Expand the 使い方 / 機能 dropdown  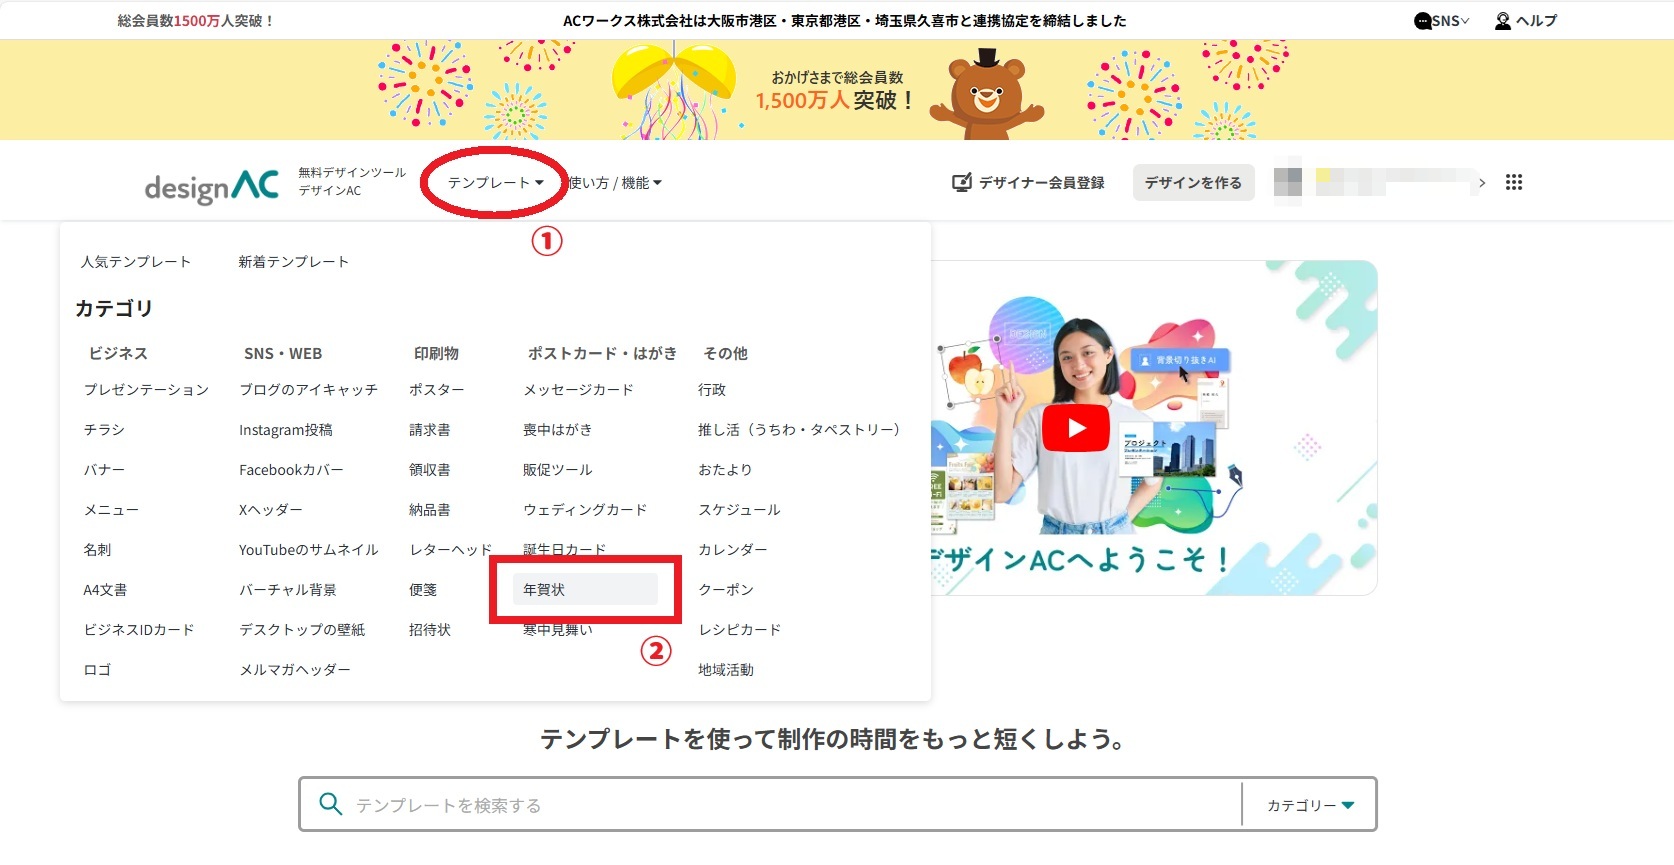click(615, 182)
